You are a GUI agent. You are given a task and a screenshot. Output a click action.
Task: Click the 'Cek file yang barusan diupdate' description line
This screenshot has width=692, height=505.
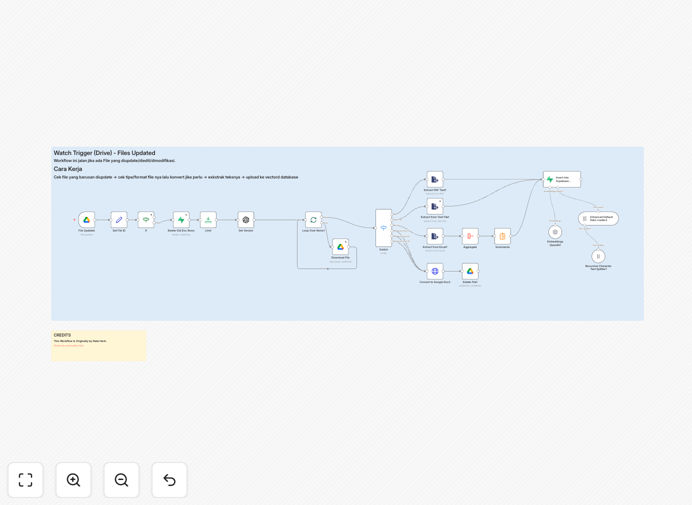tap(176, 177)
